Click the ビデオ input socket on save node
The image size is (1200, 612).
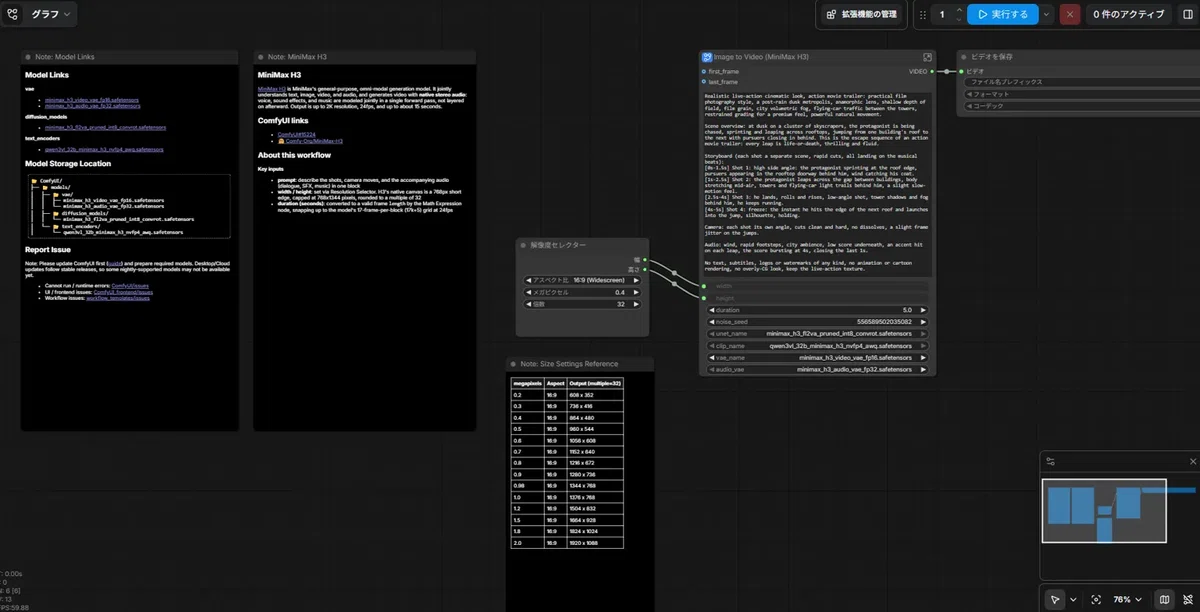[x=961, y=72]
